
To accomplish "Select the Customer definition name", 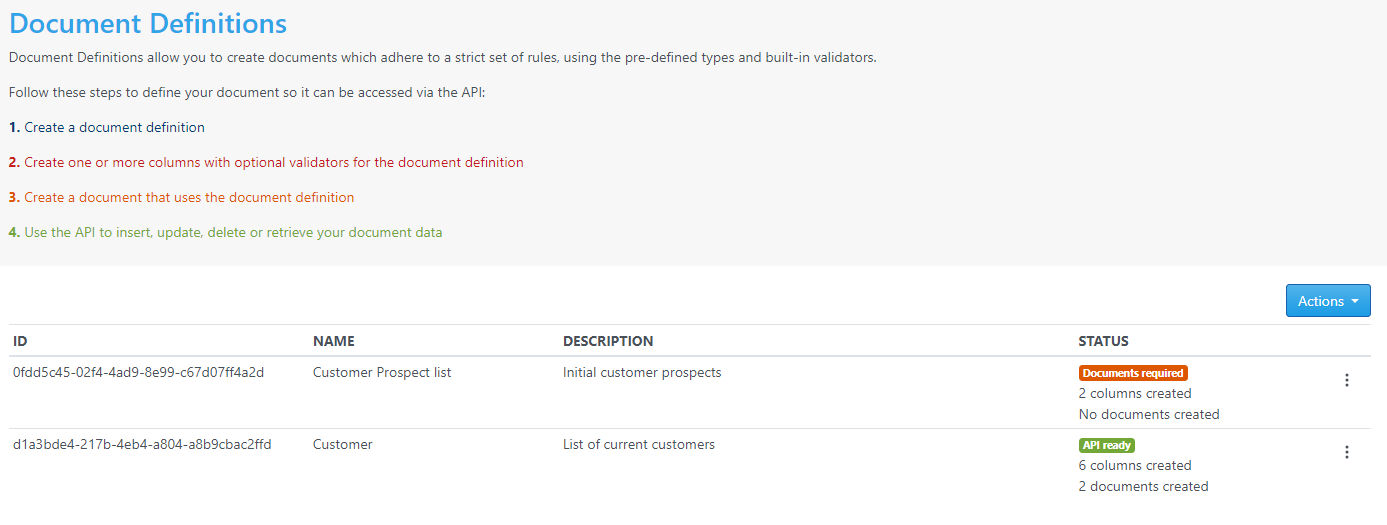I will (x=343, y=444).
